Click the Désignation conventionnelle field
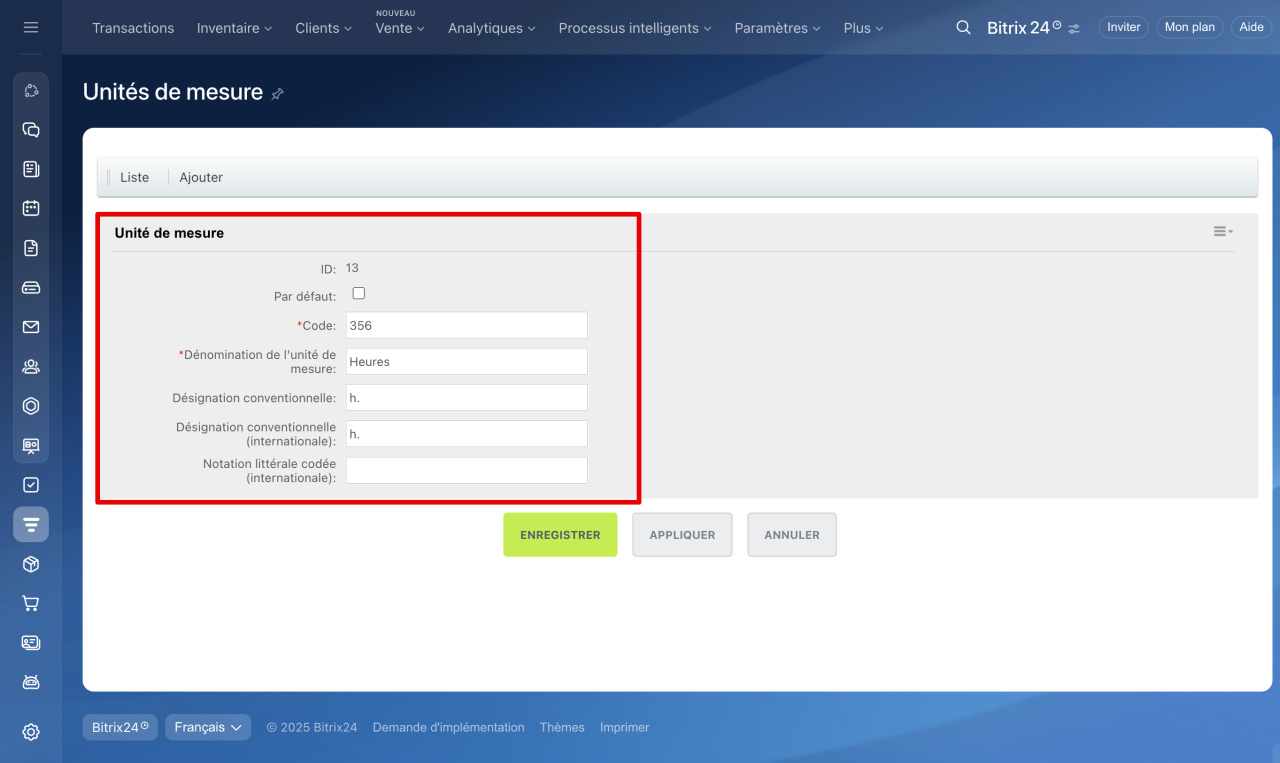Image resolution: width=1280 pixels, height=763 pixels. coord(466,397)
